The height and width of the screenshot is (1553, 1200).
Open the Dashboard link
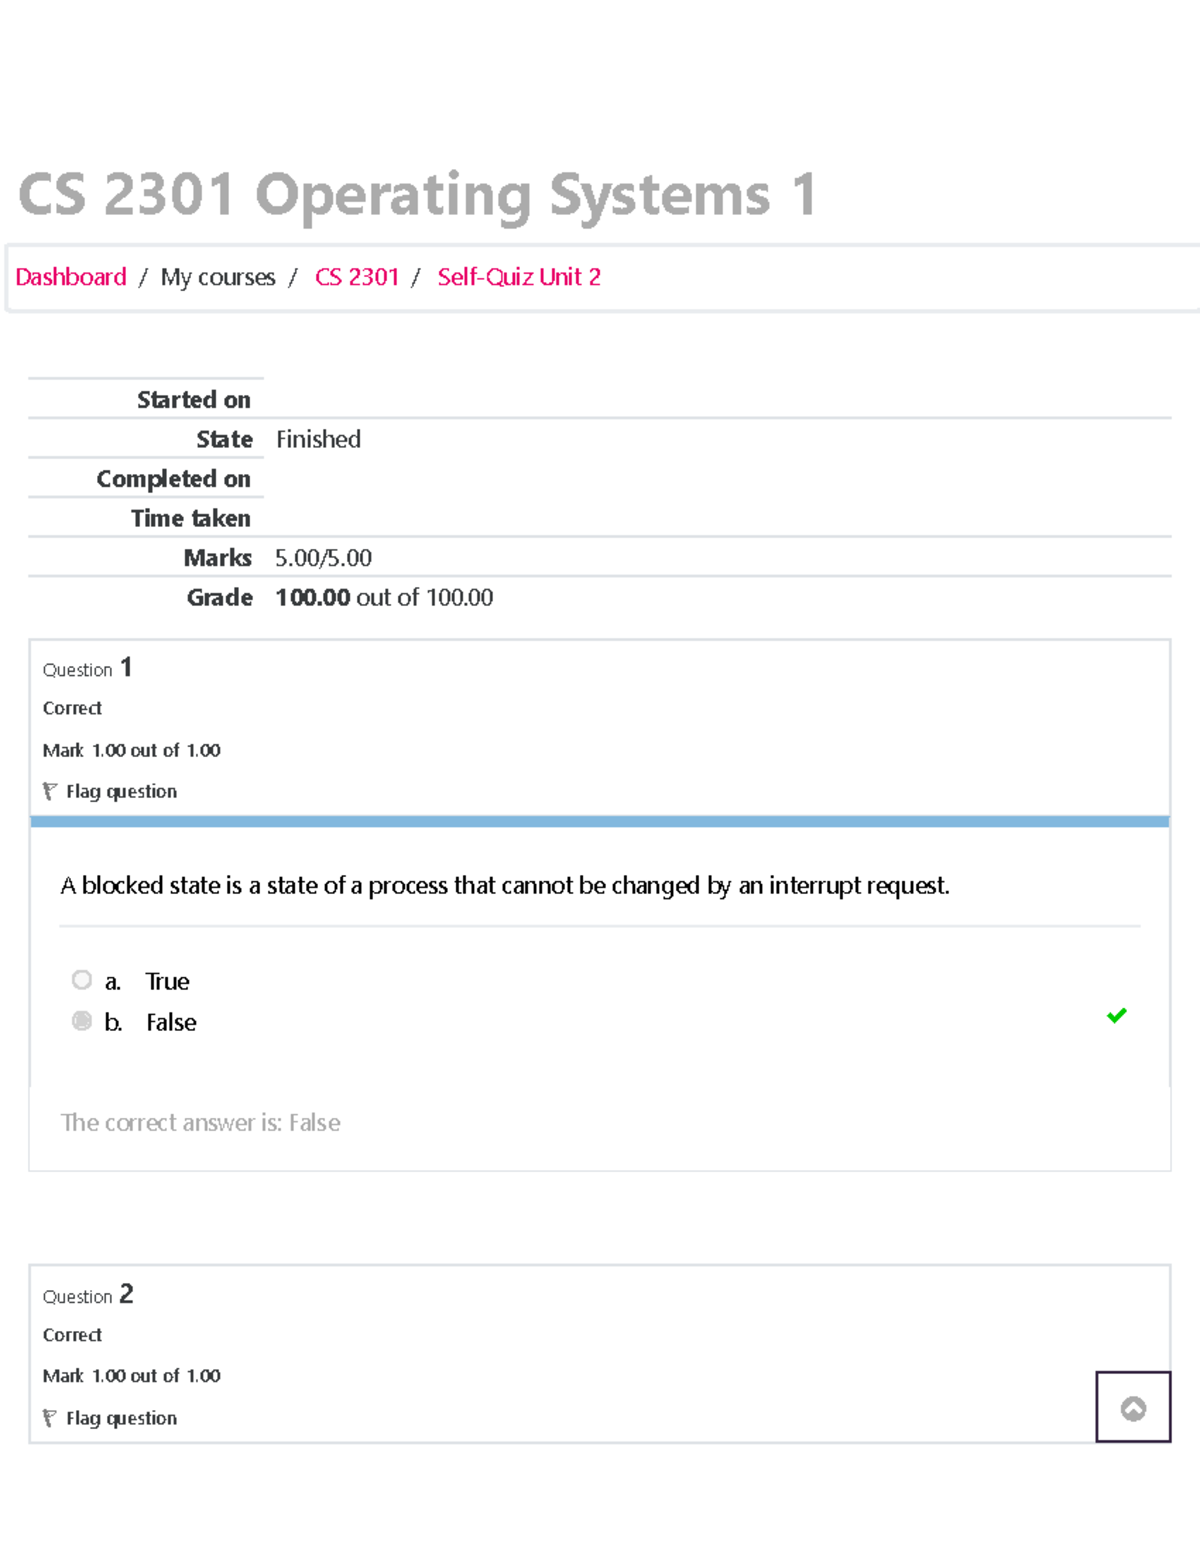70,277
